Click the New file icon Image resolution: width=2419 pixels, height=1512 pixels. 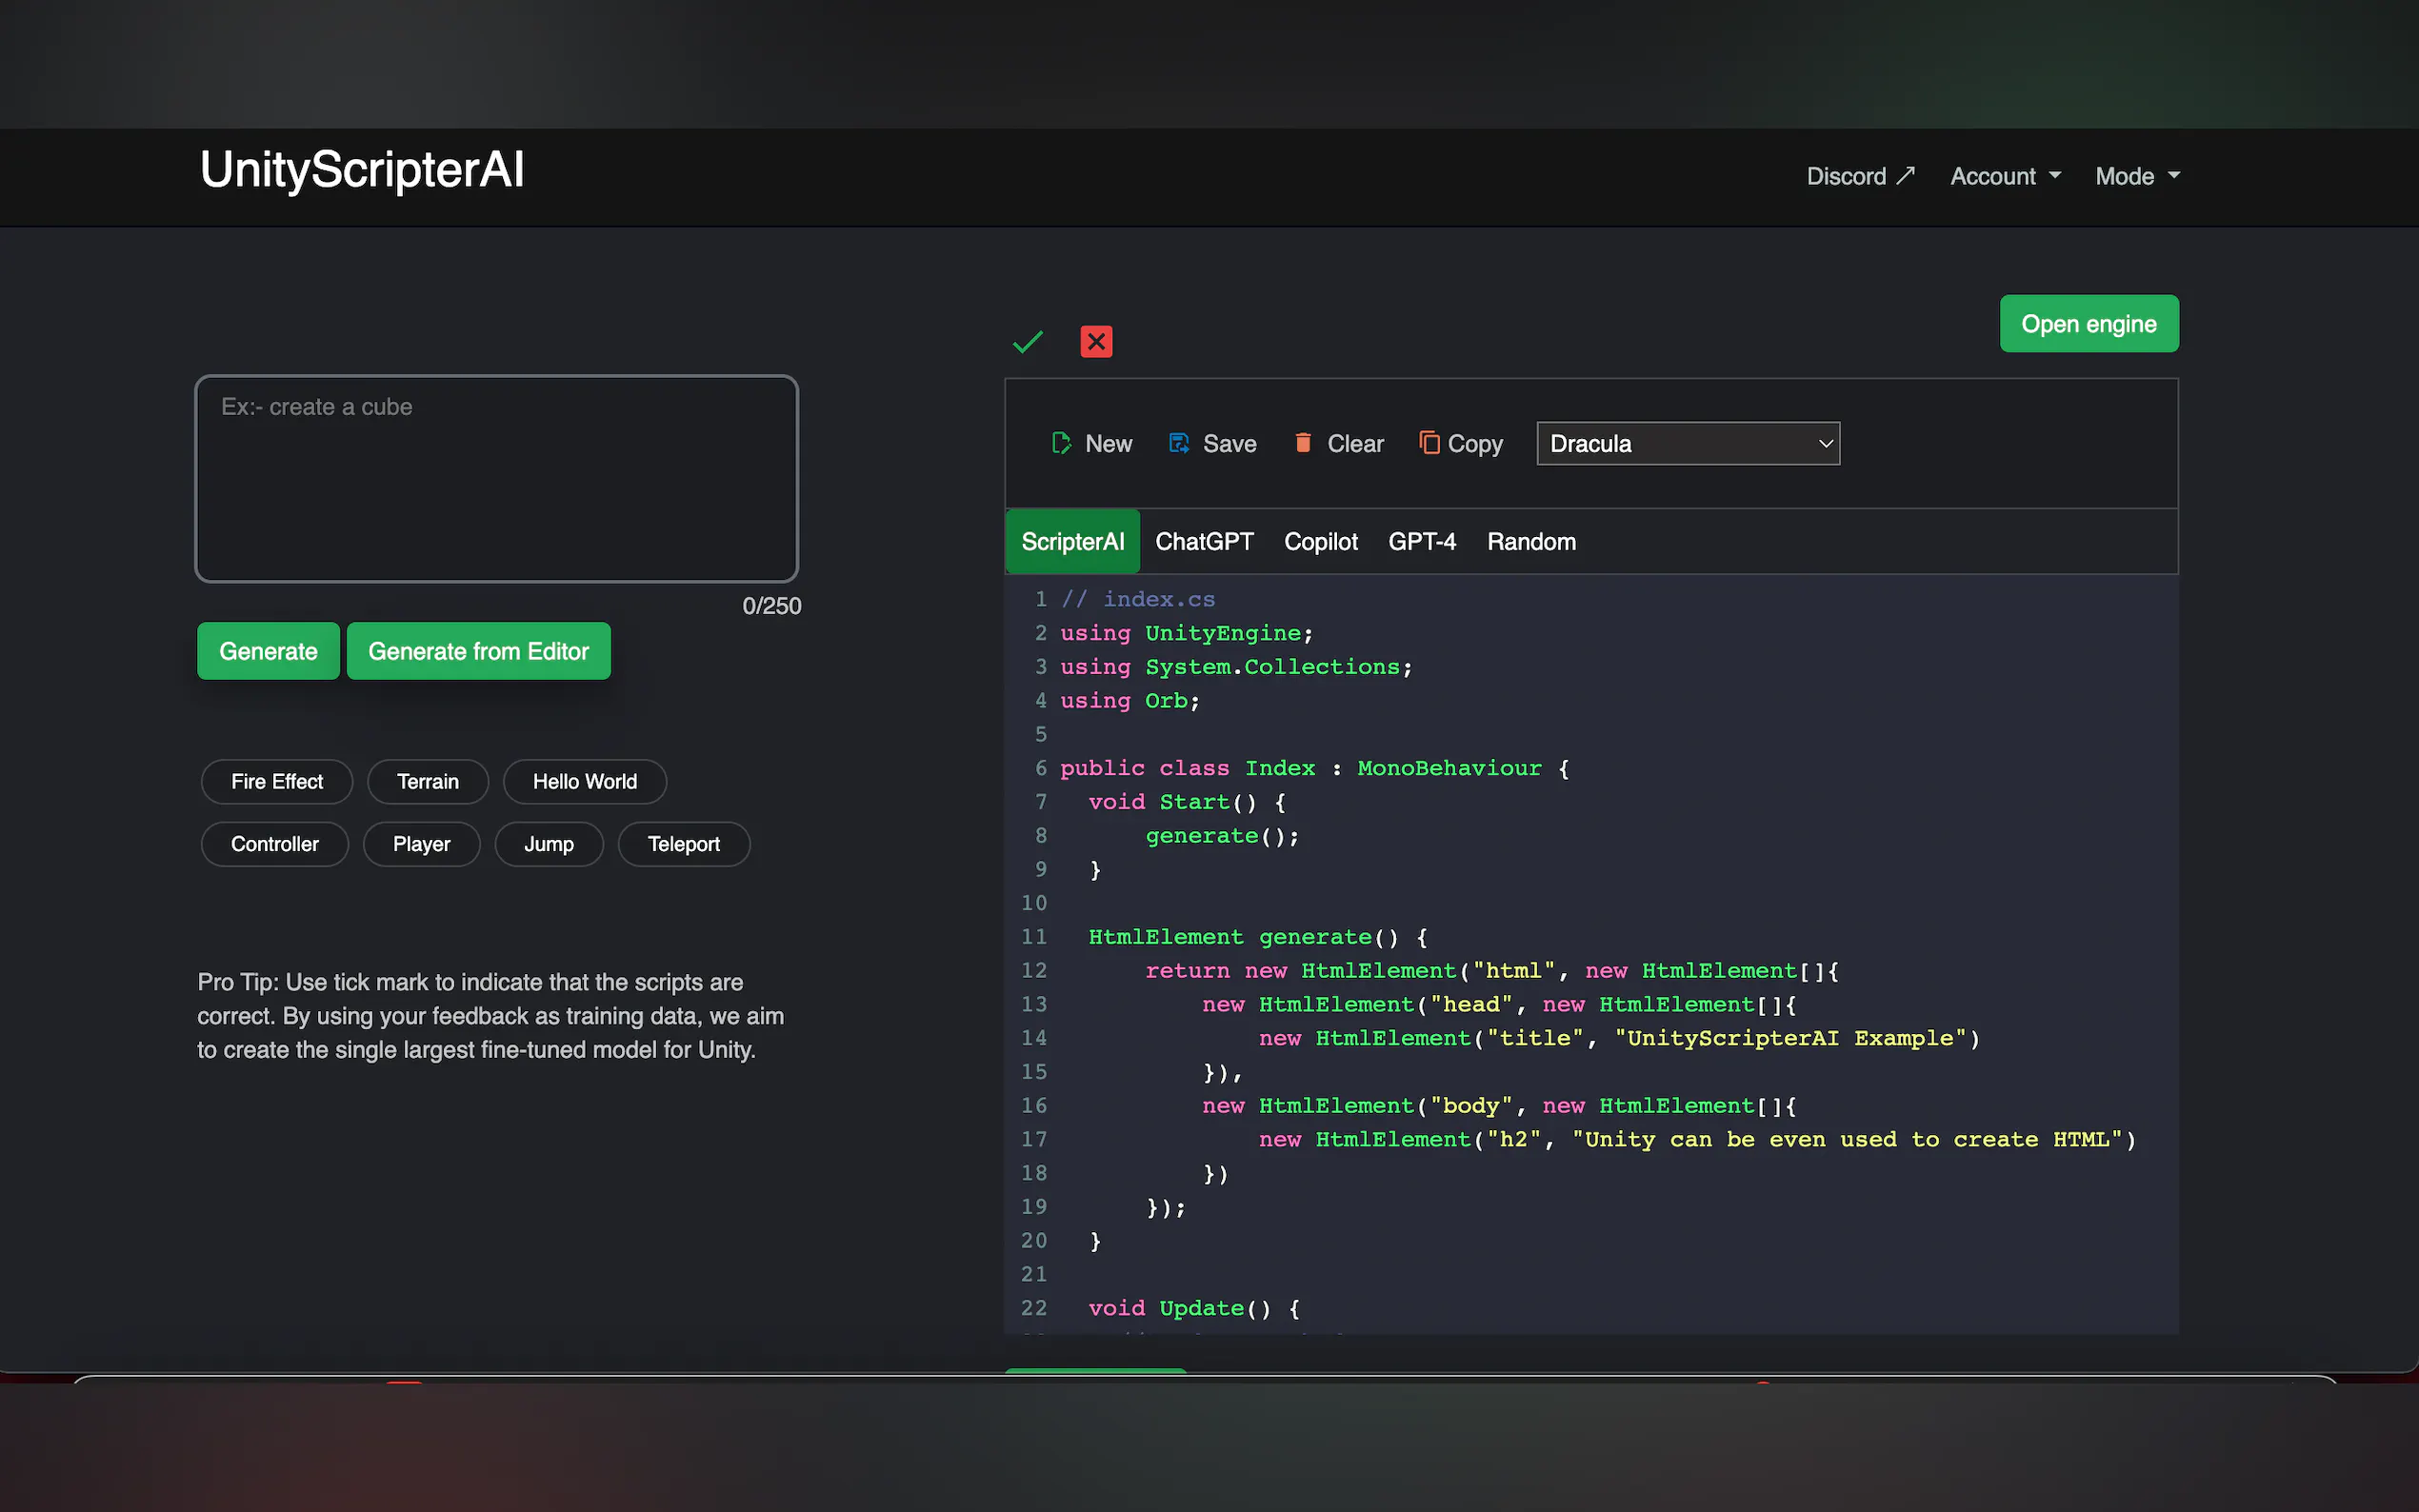tap(1061, 443)
